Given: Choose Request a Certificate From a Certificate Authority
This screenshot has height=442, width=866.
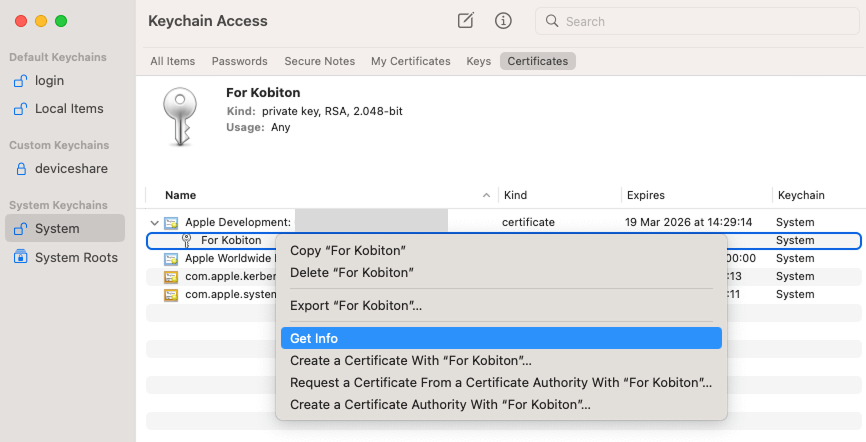Looking at the screenshot, I should 501,382.
